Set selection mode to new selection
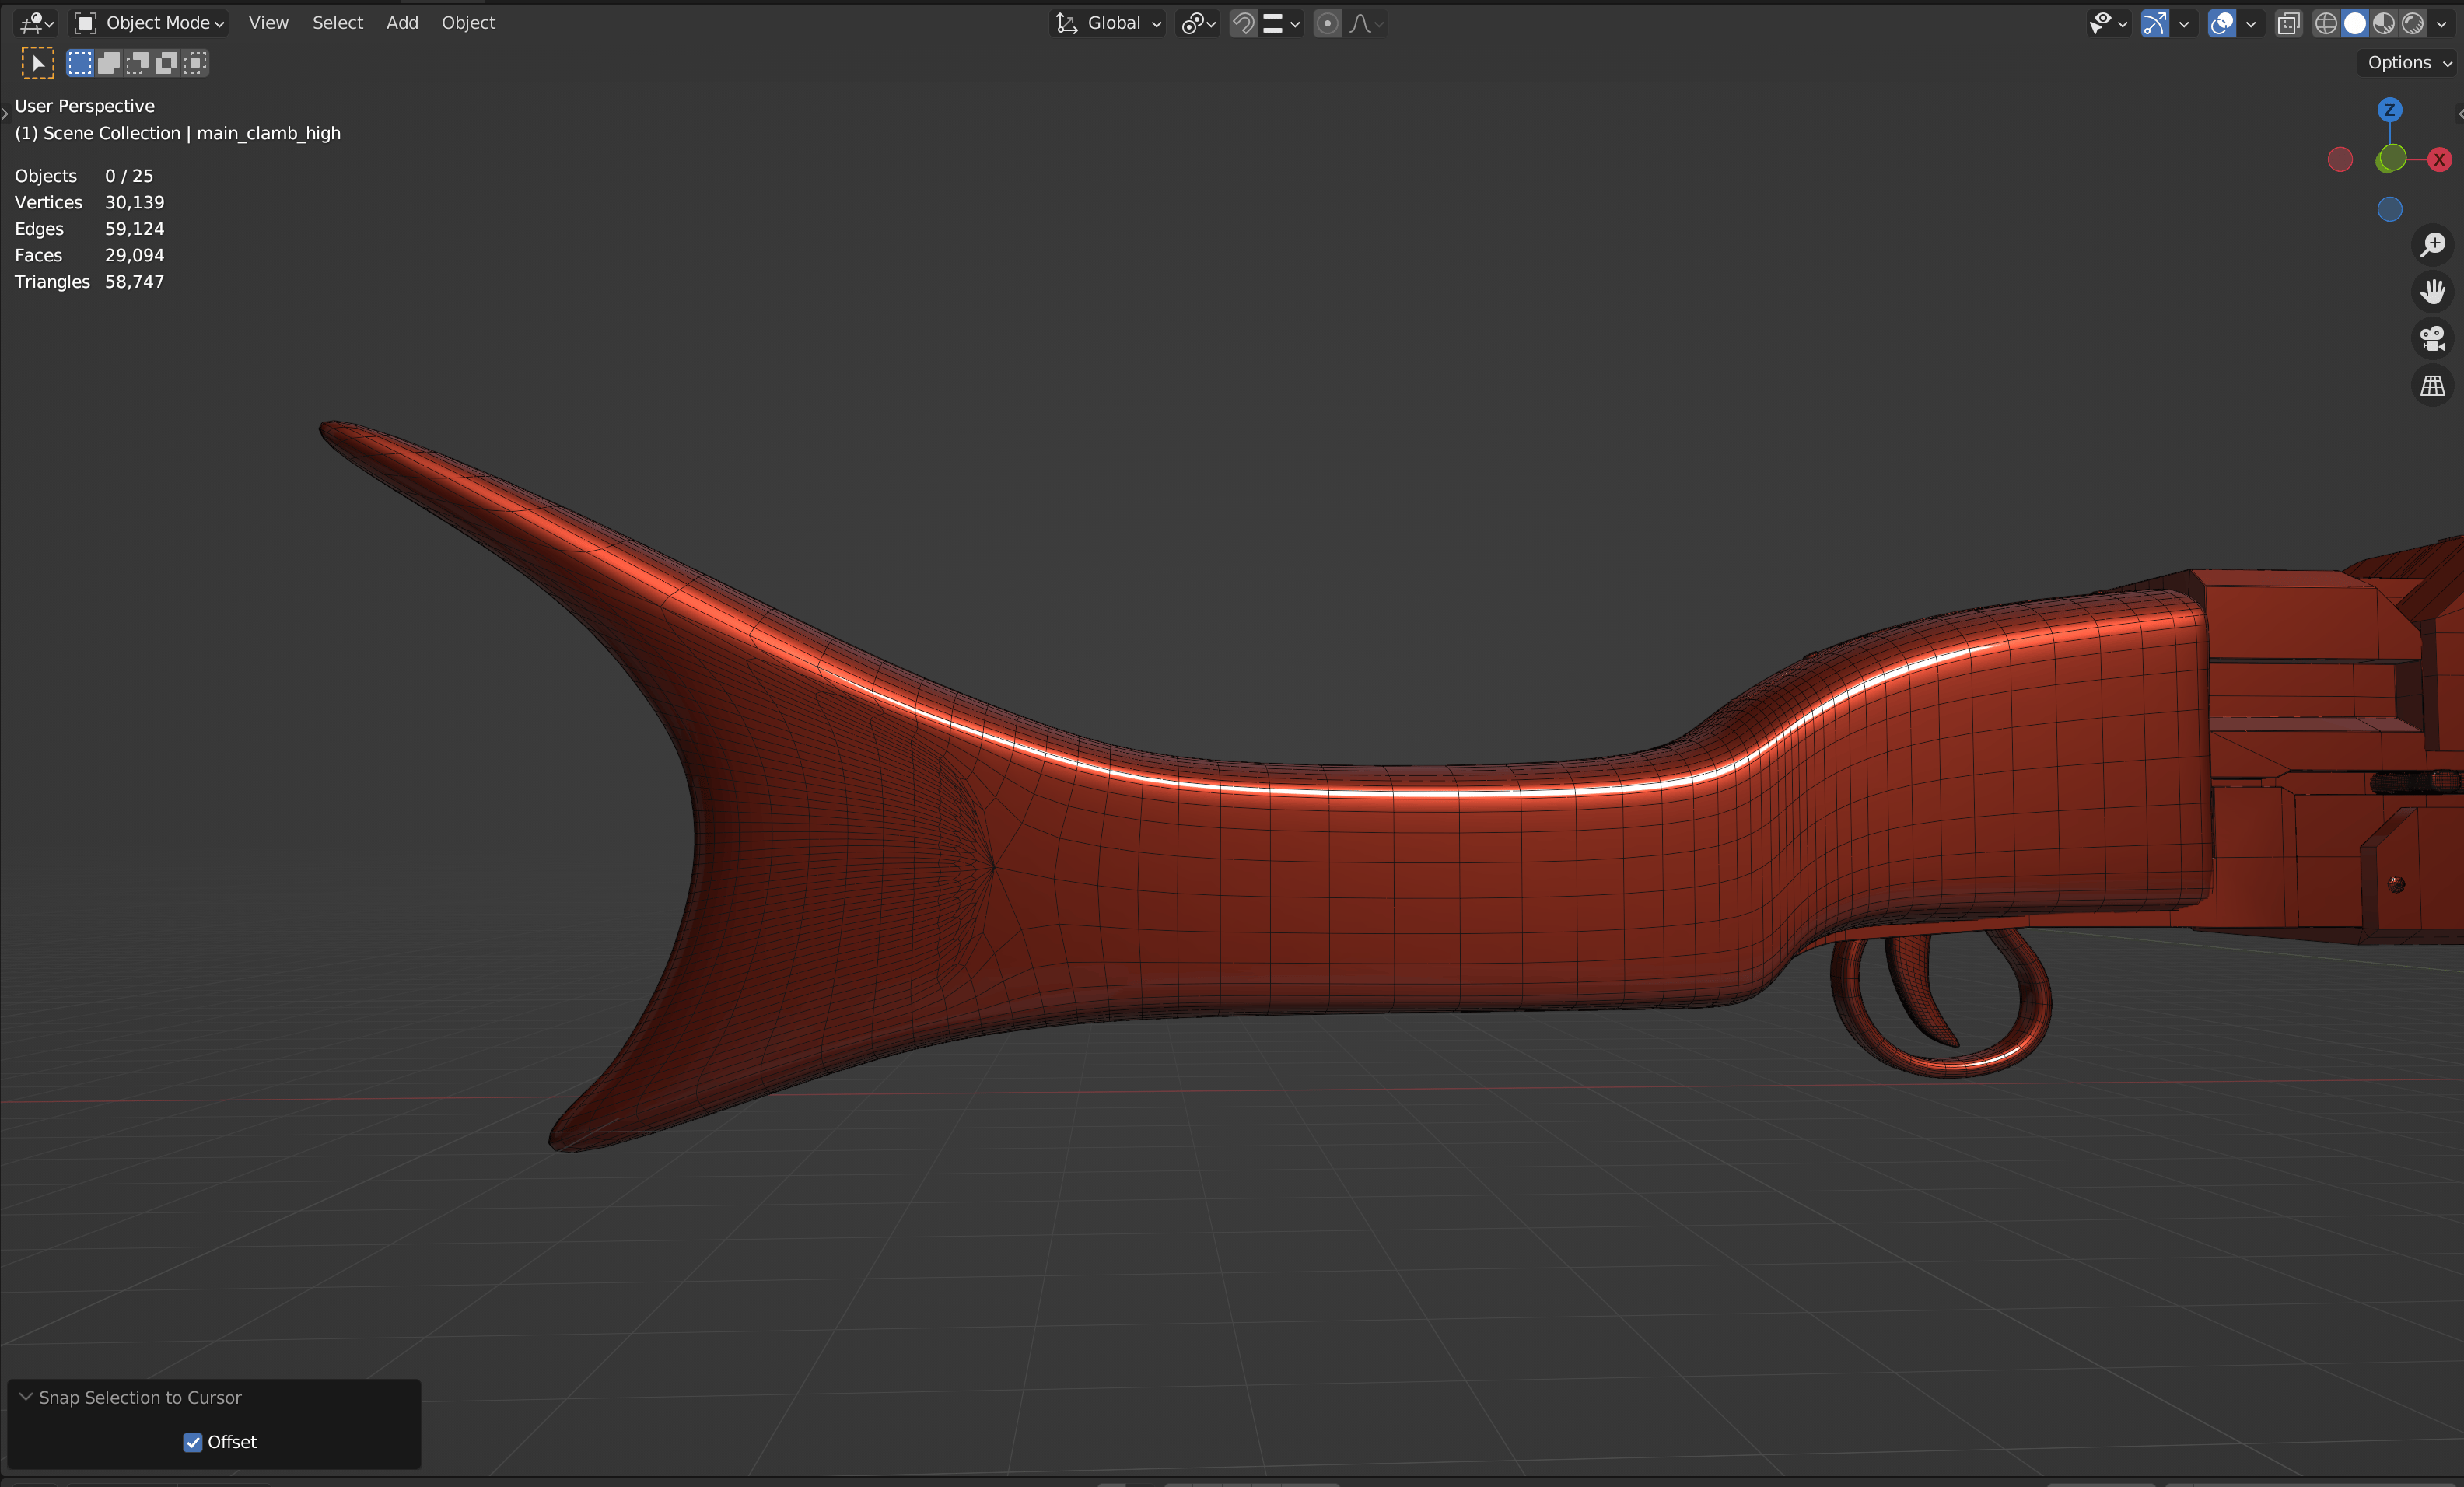Screen dimensions: 2464x1487 [80, 63]
